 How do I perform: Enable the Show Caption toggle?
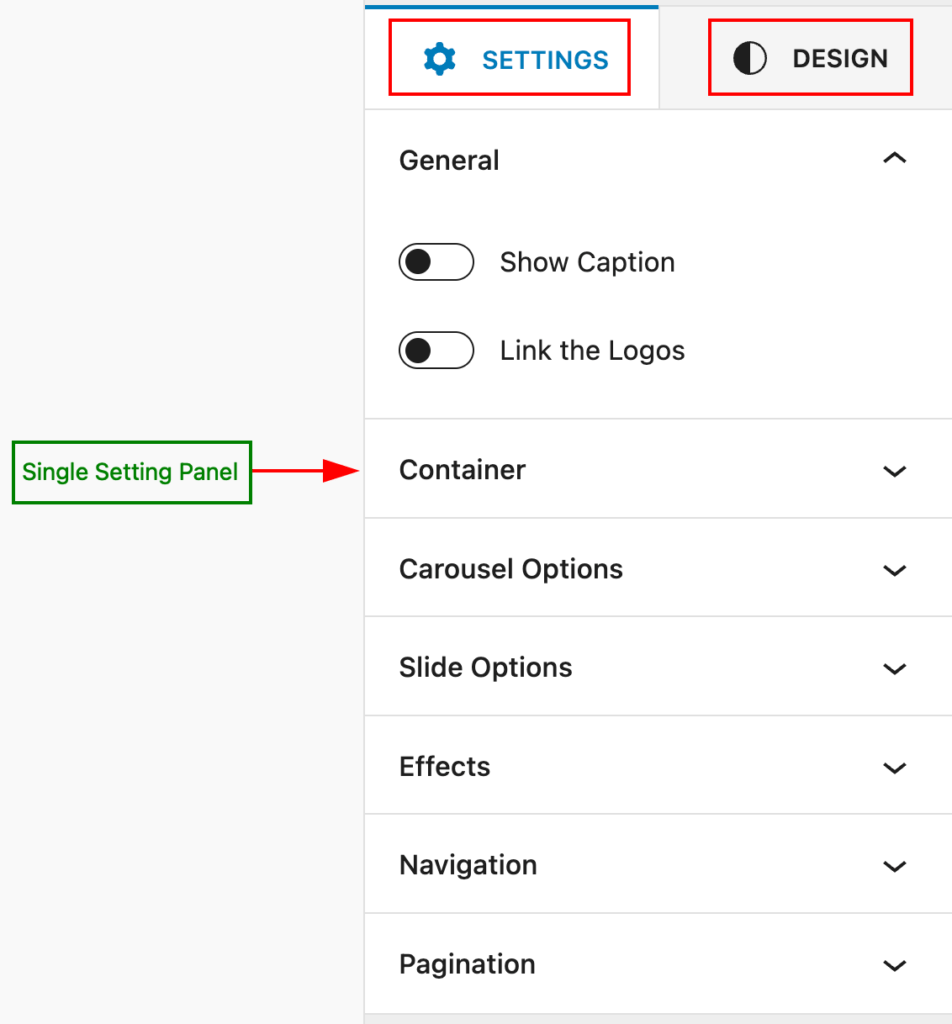436,262
